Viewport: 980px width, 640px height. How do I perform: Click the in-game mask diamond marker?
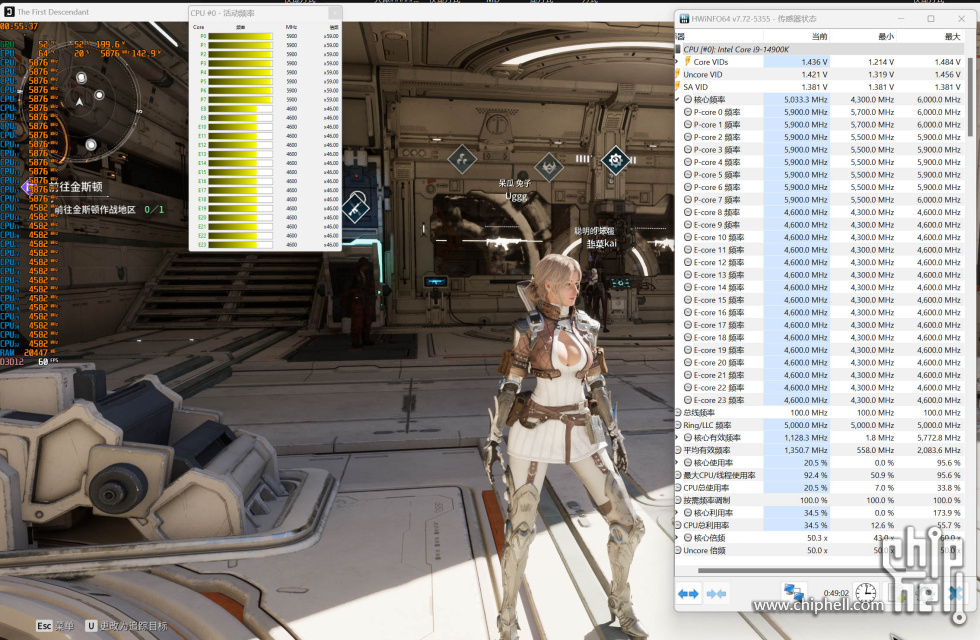tap(549, 167)
